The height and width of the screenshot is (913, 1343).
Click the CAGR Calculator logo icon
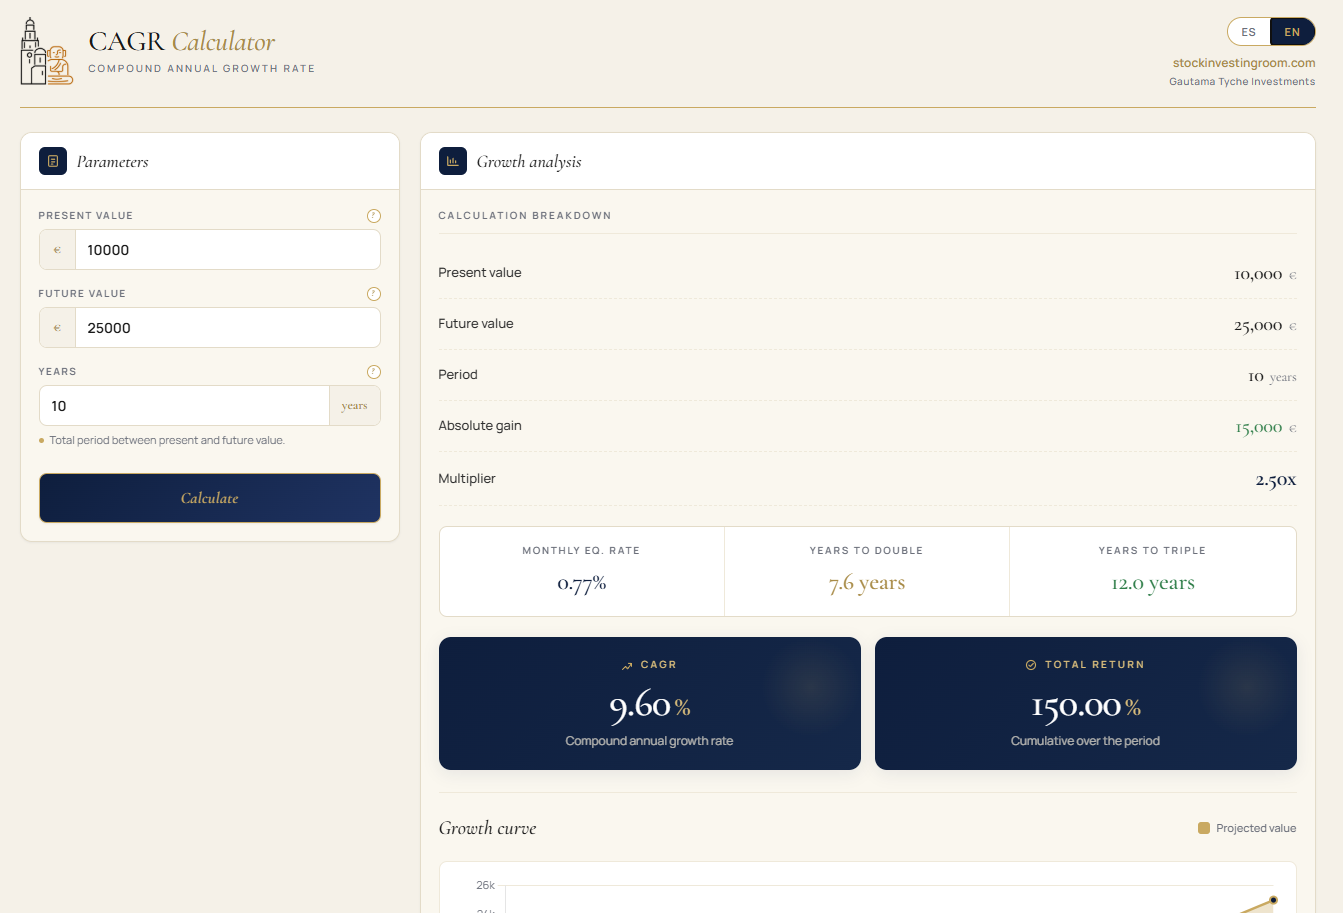click(x=46, y=53)
